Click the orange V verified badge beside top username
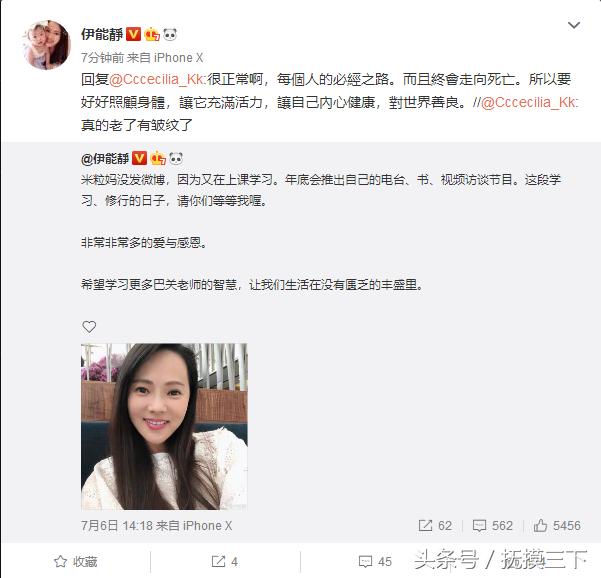 [x=133, y=34]
